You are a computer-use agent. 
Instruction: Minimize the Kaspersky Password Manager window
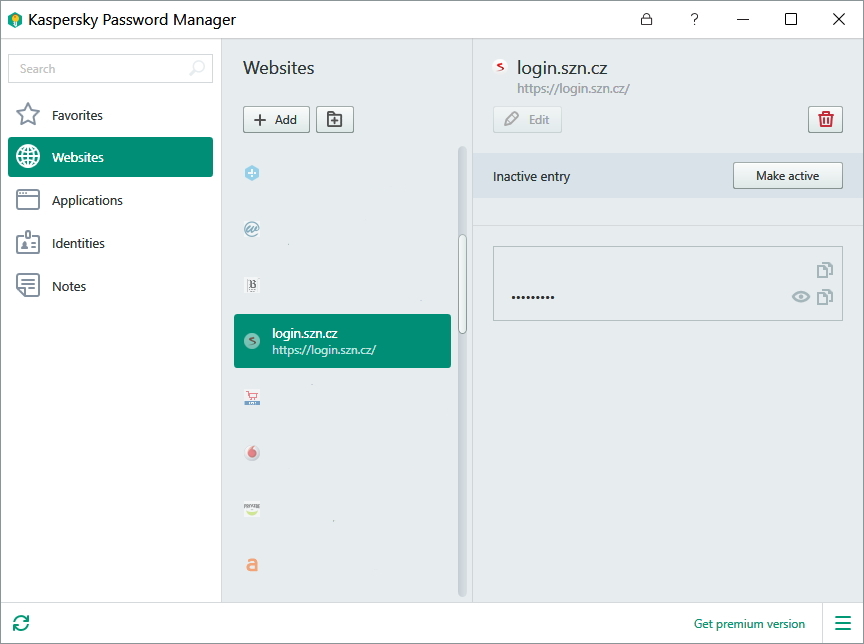(x=743, y=19)
